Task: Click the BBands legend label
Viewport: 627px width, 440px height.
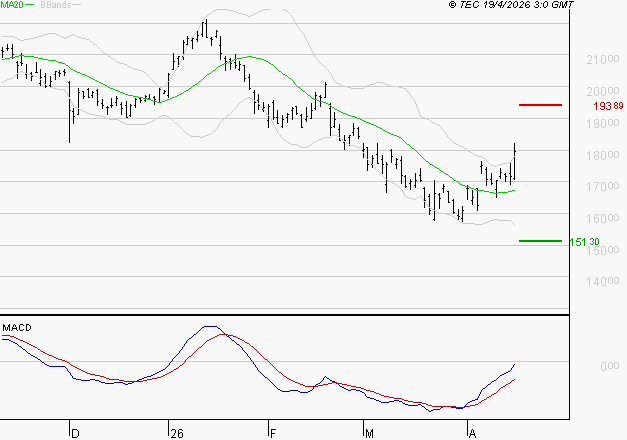Action: pos(56,5)
